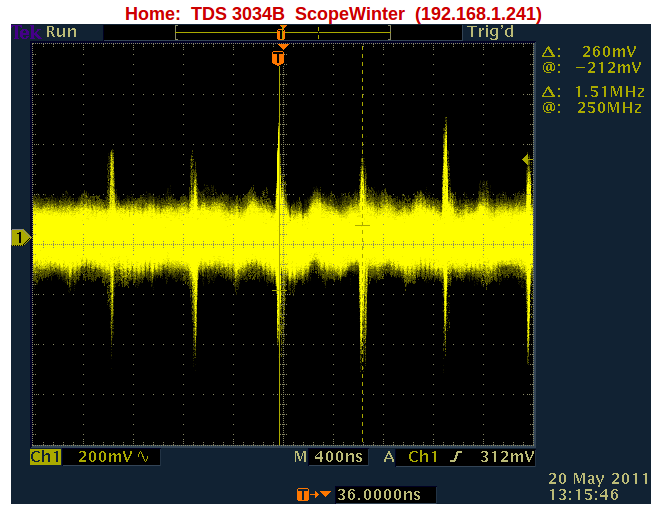Click the Run acquisition status
This screenshot has width=654, height=506.
click(x=61, y=32)
